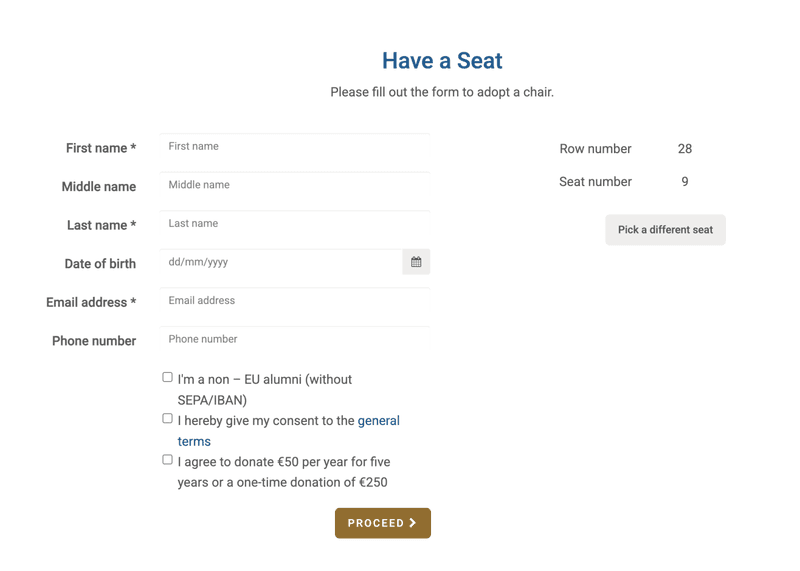Enable the €50 per year donation agreement
The image size is (800, 571).
pos(167,460)
